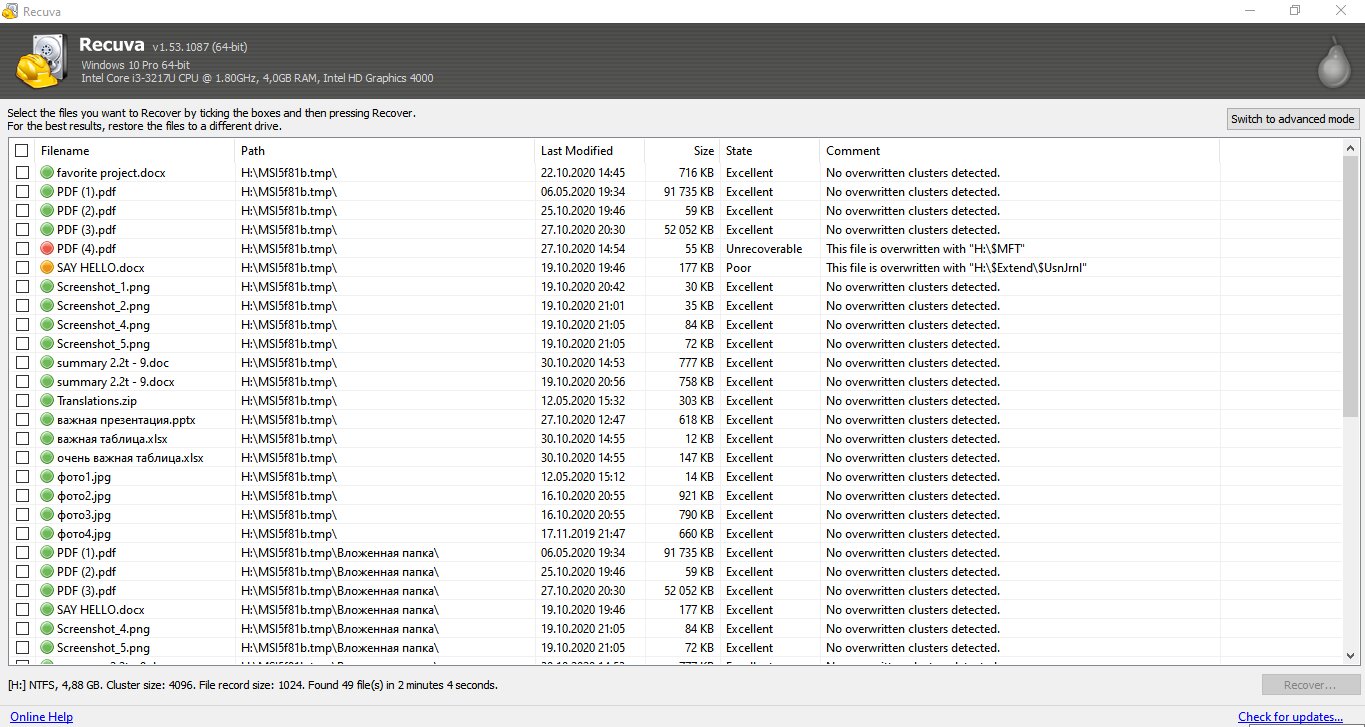Screen dimensions: 1365x727
Task: Click the 303 KB size cell
Action: click(696, 401)
